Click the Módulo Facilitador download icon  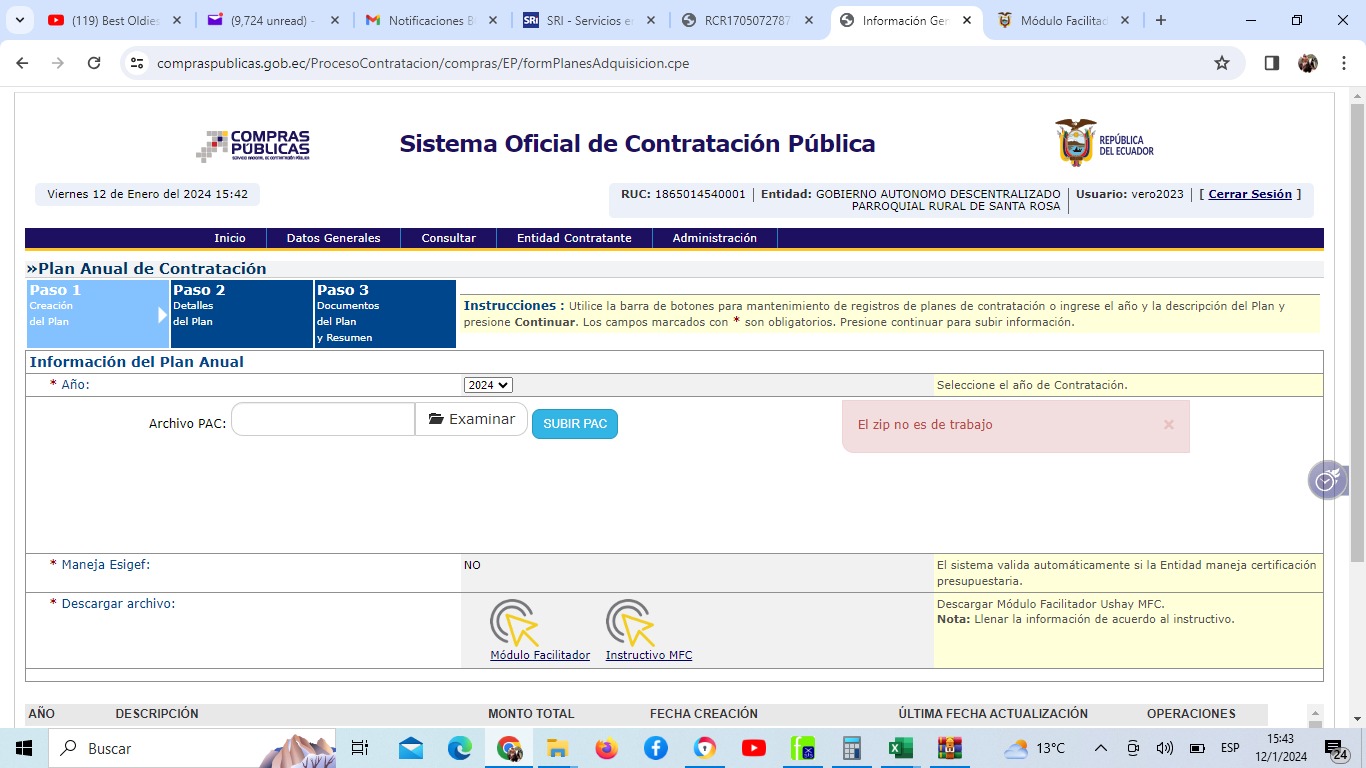514,623
